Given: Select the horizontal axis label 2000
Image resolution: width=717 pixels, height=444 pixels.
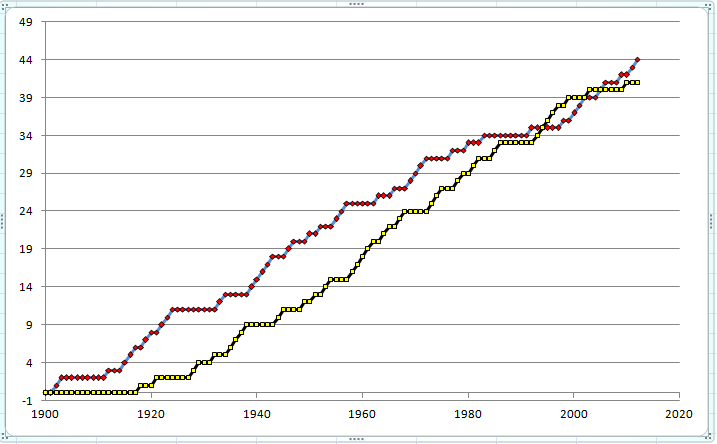Looking at the screenshot, I should [573, 414].
